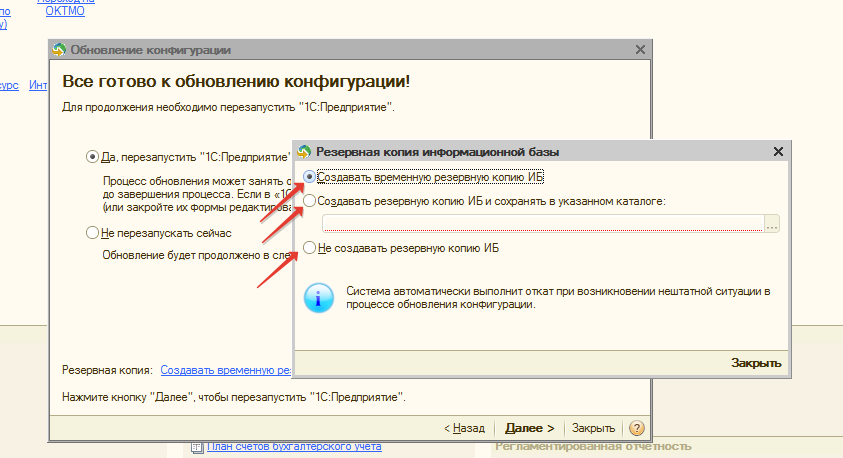Open 'План счетов бухгалтерского учета' link
Image resolution: width=843 pixels, height=458 pixels.
point(294,446)
